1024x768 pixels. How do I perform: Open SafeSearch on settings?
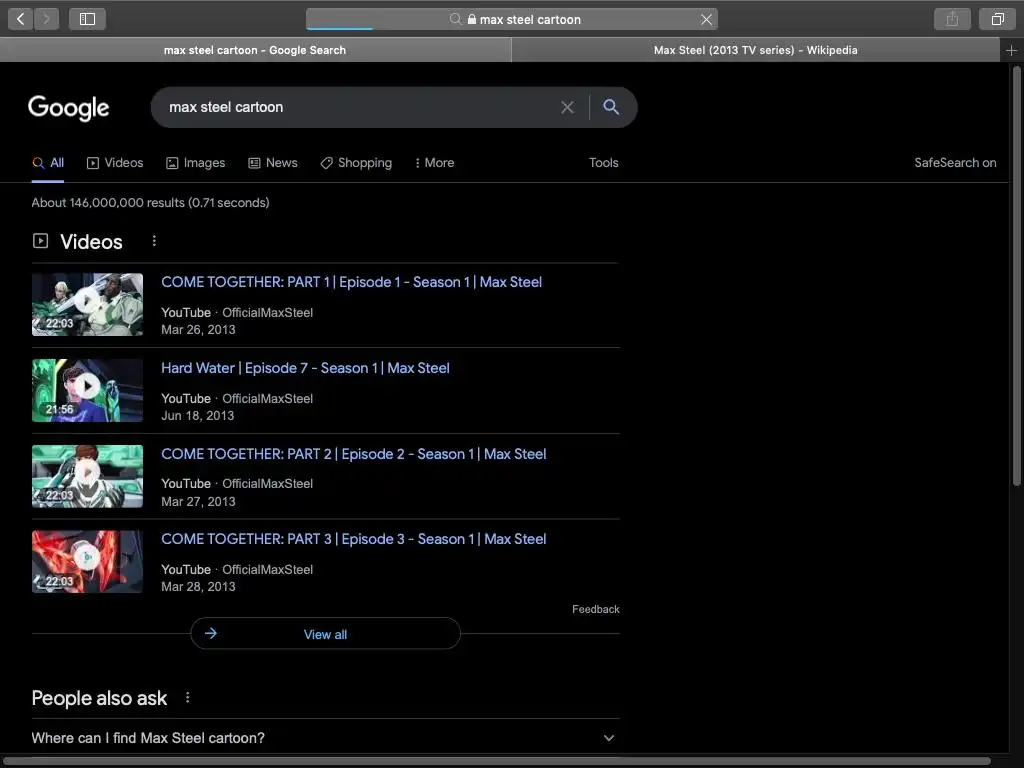pyautogui.click(x=955, y=163)
